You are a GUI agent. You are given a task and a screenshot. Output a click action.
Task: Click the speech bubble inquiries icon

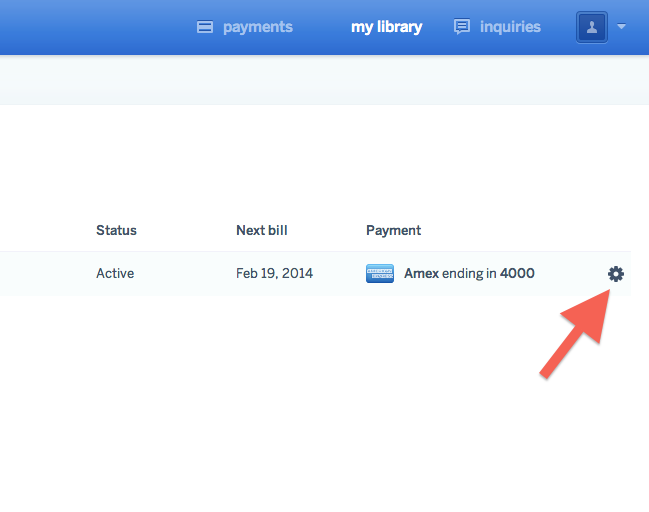(x=462, y=27)
